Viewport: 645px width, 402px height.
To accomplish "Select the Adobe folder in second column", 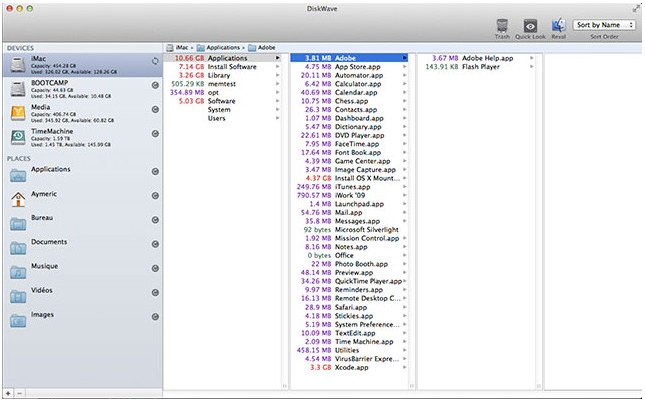I will 349,58.
